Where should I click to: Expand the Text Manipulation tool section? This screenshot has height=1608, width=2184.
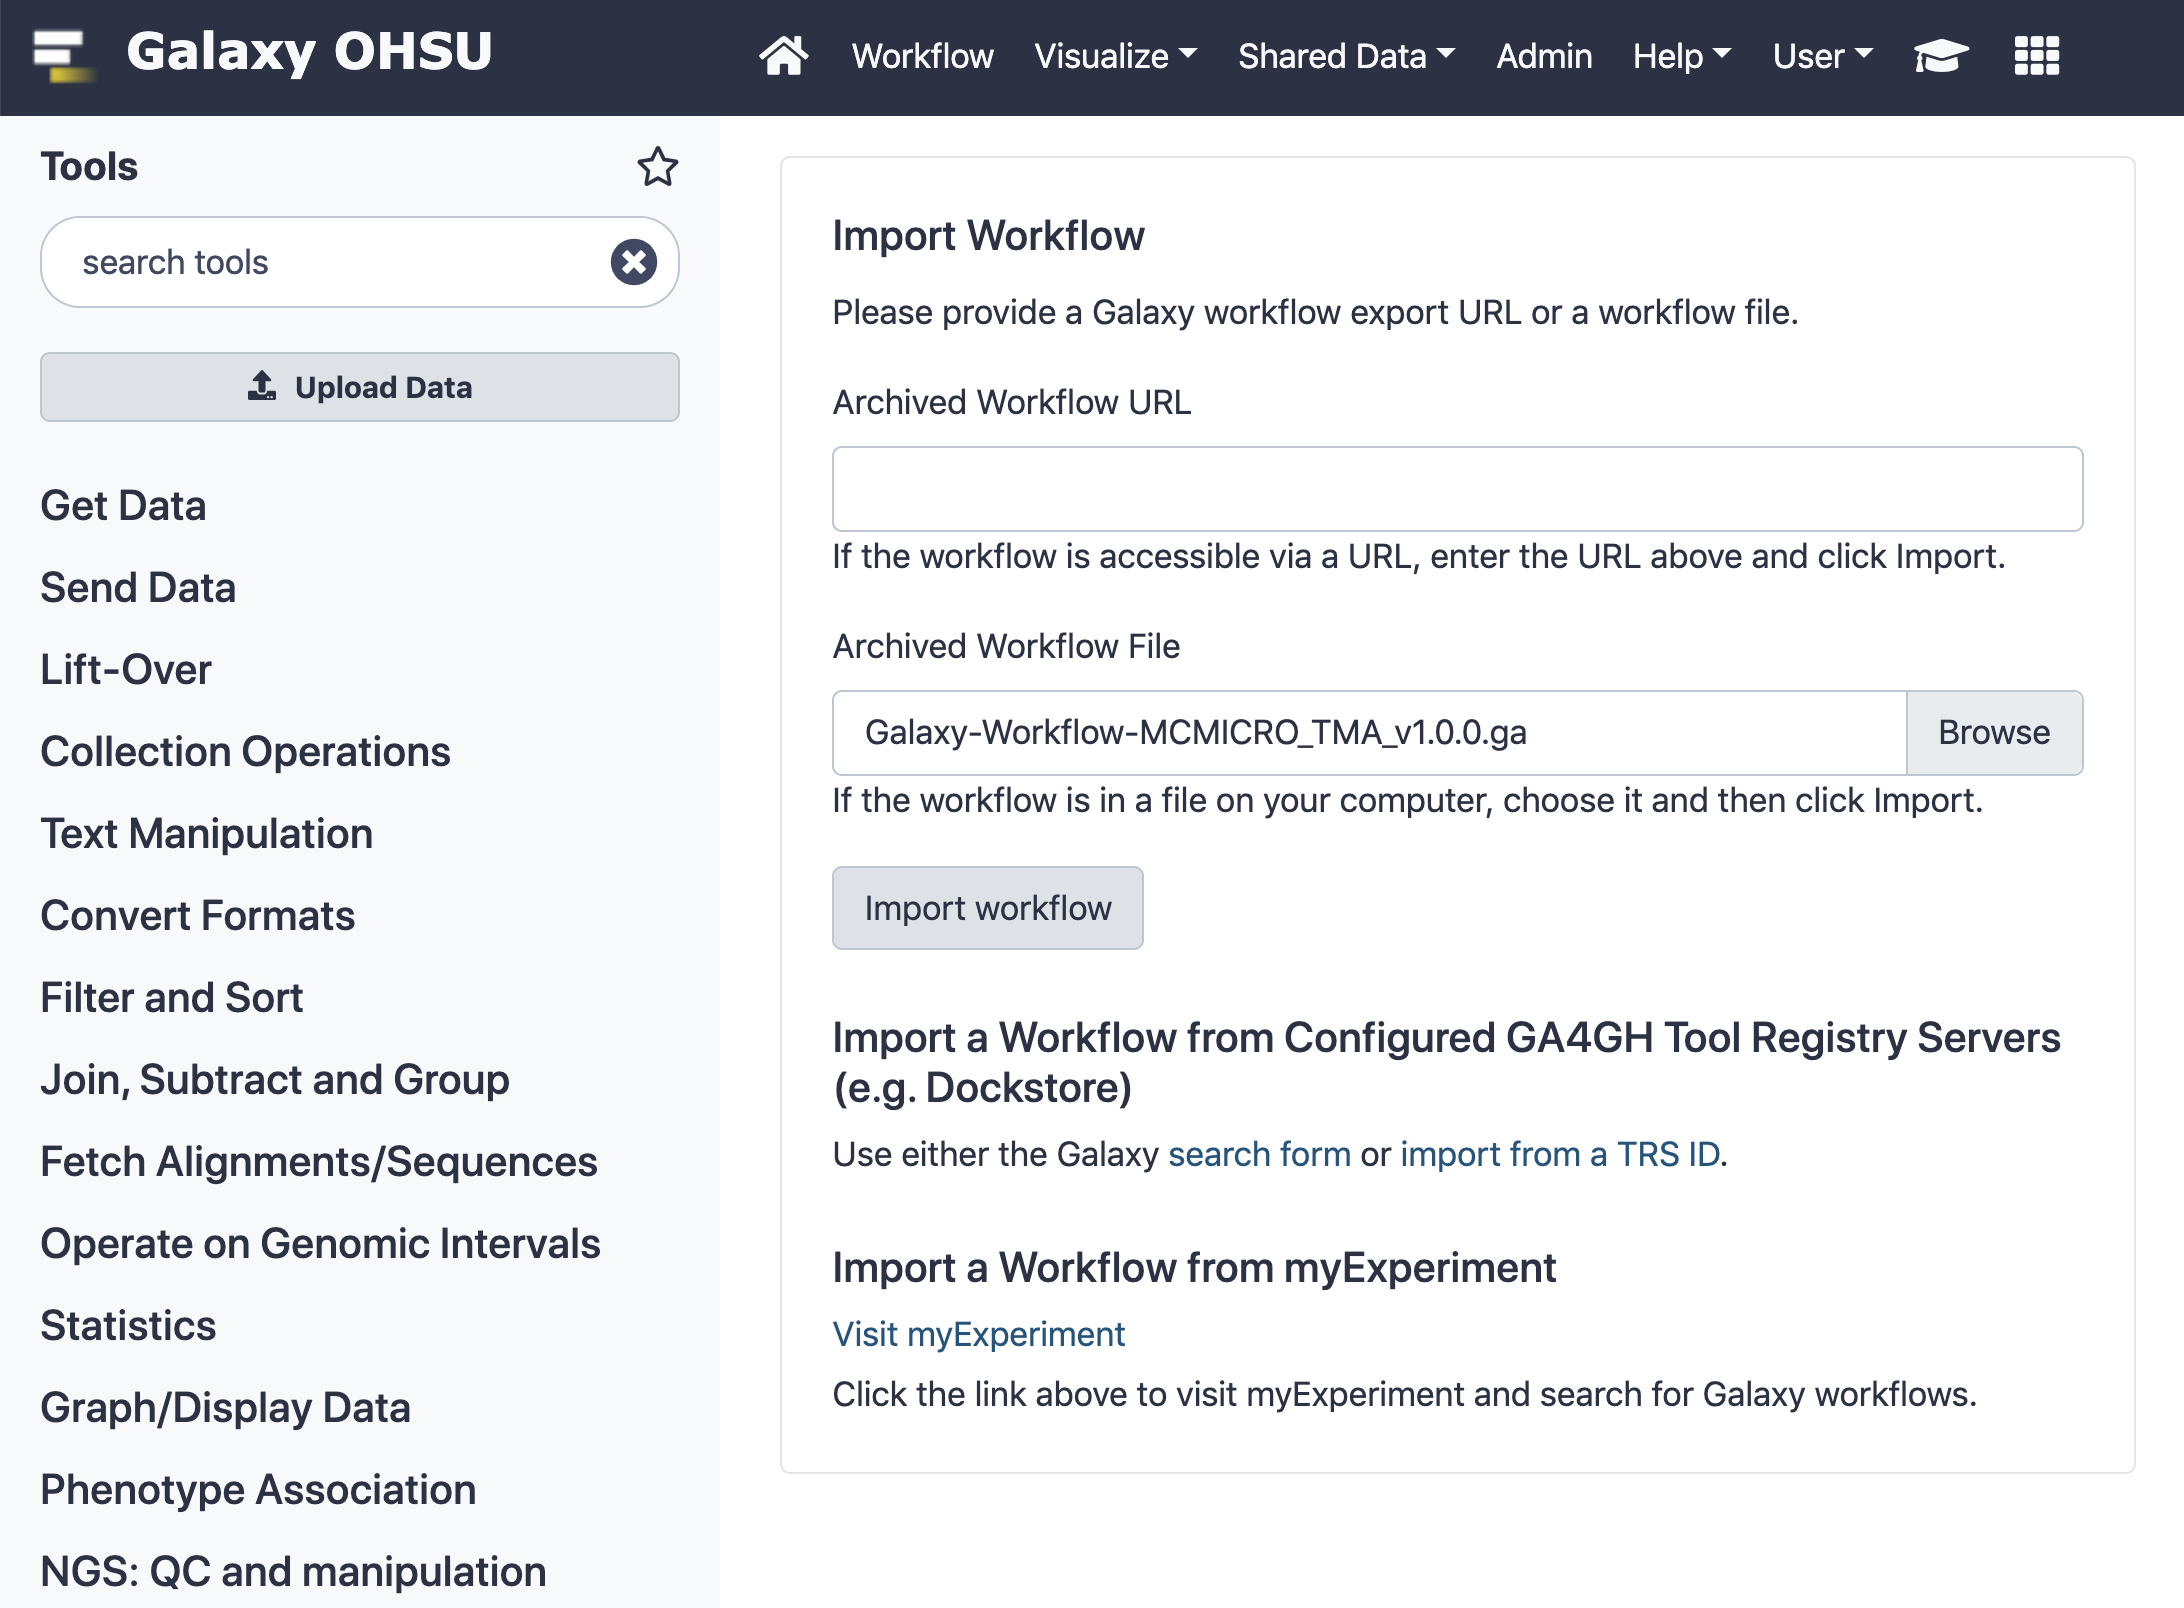[207, 833]
